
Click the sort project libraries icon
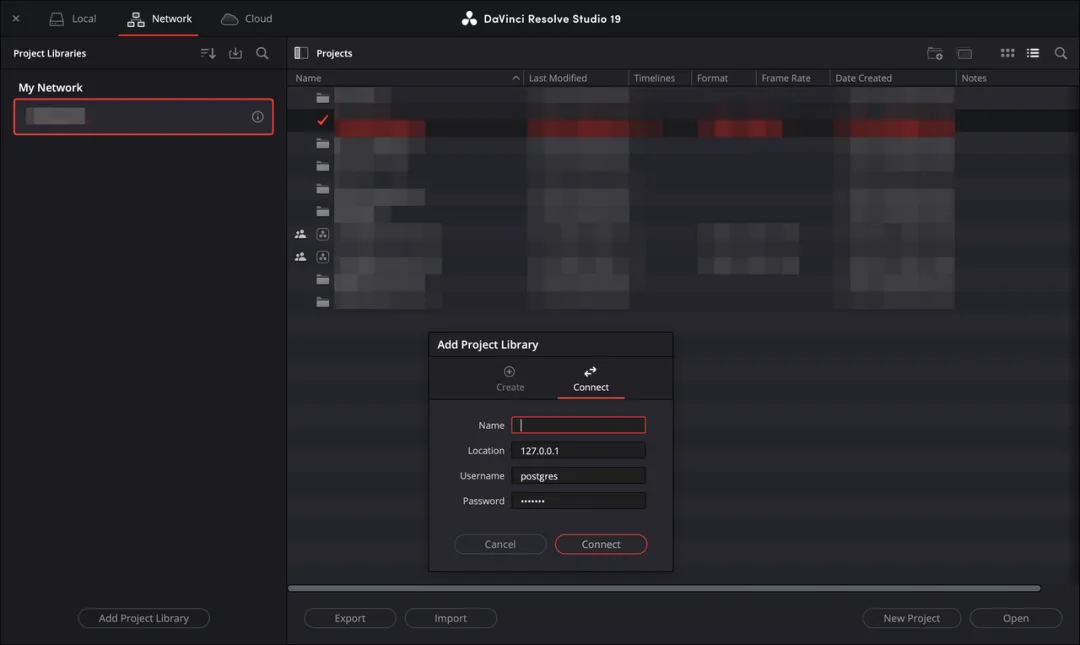208,53
